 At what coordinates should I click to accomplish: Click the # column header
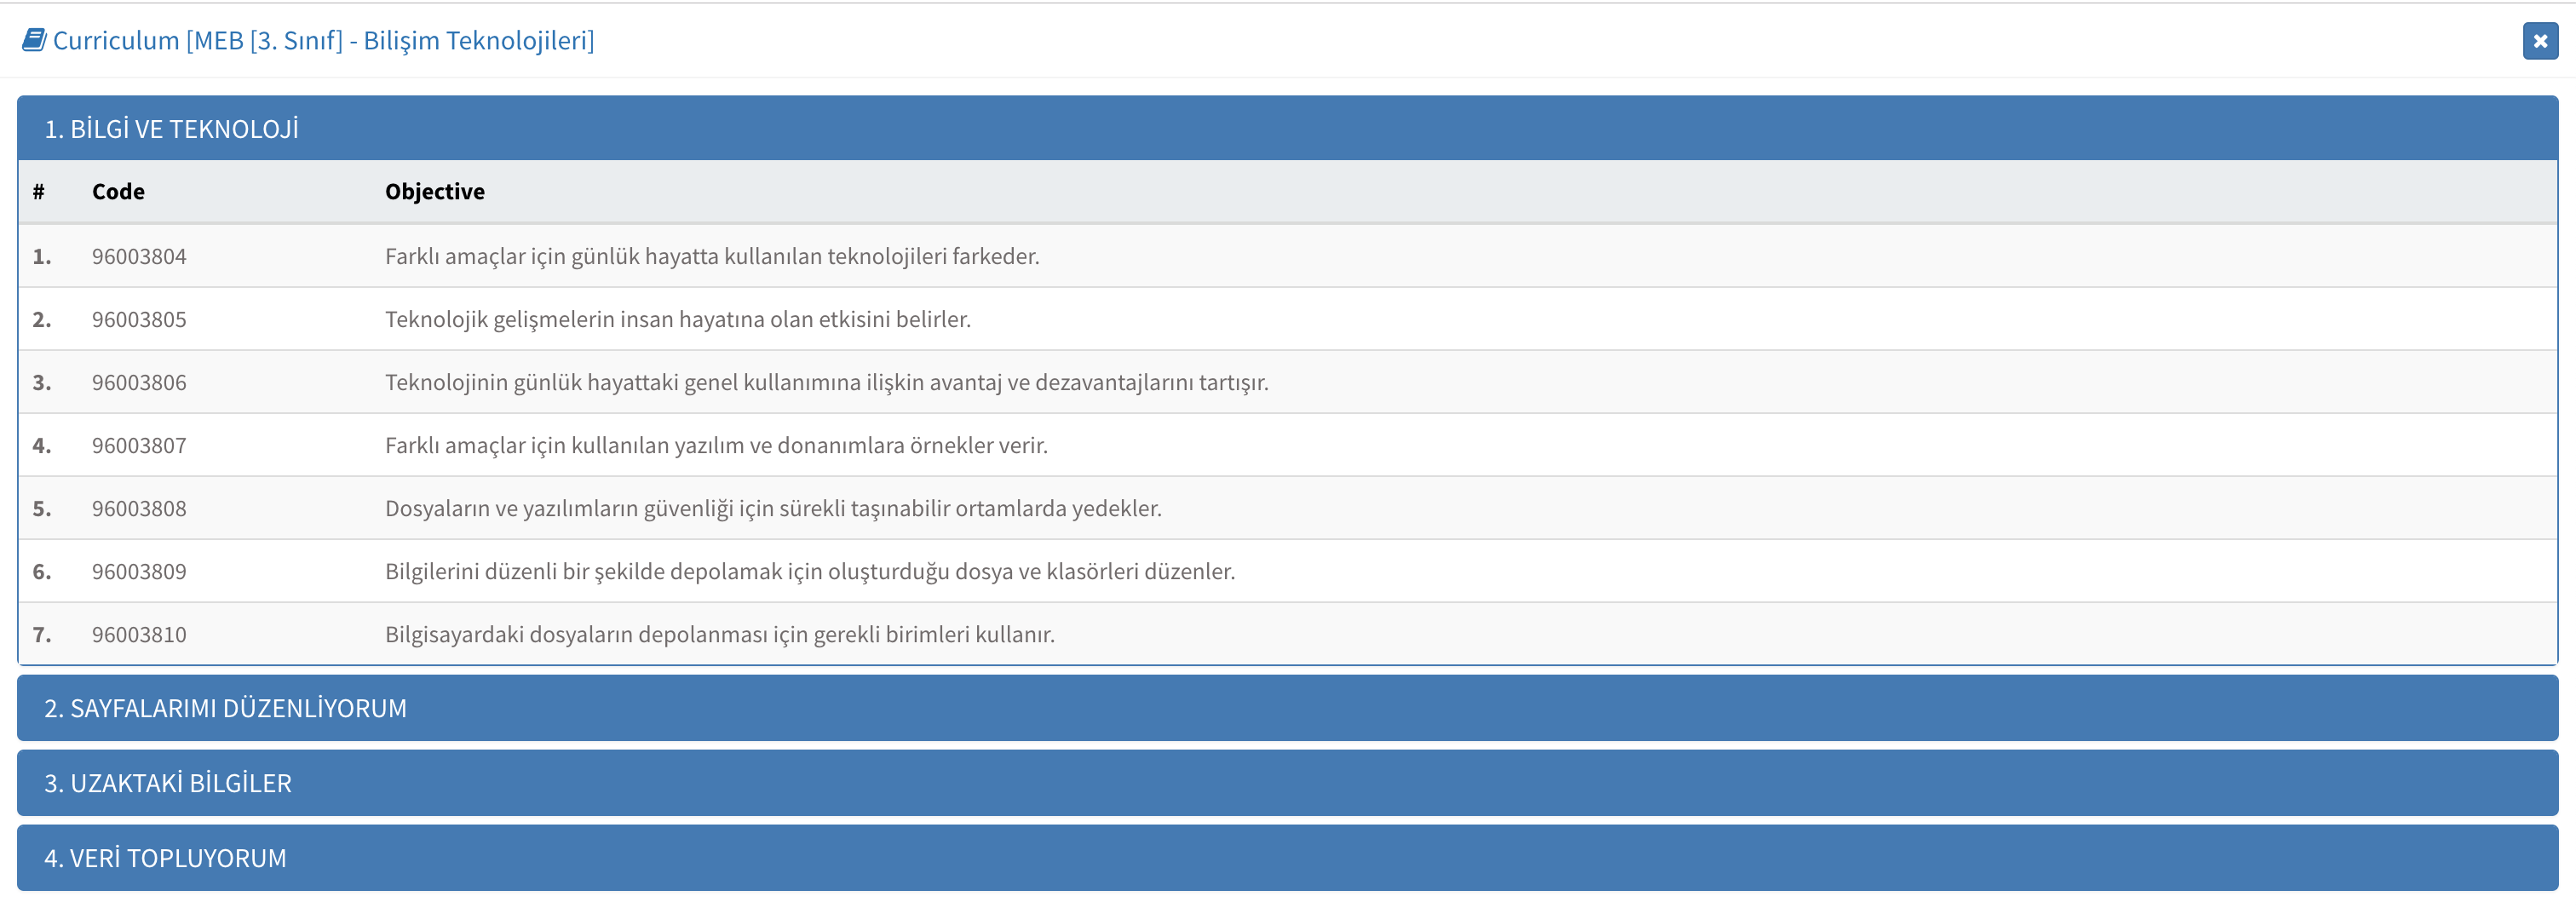tap(39, 192)
